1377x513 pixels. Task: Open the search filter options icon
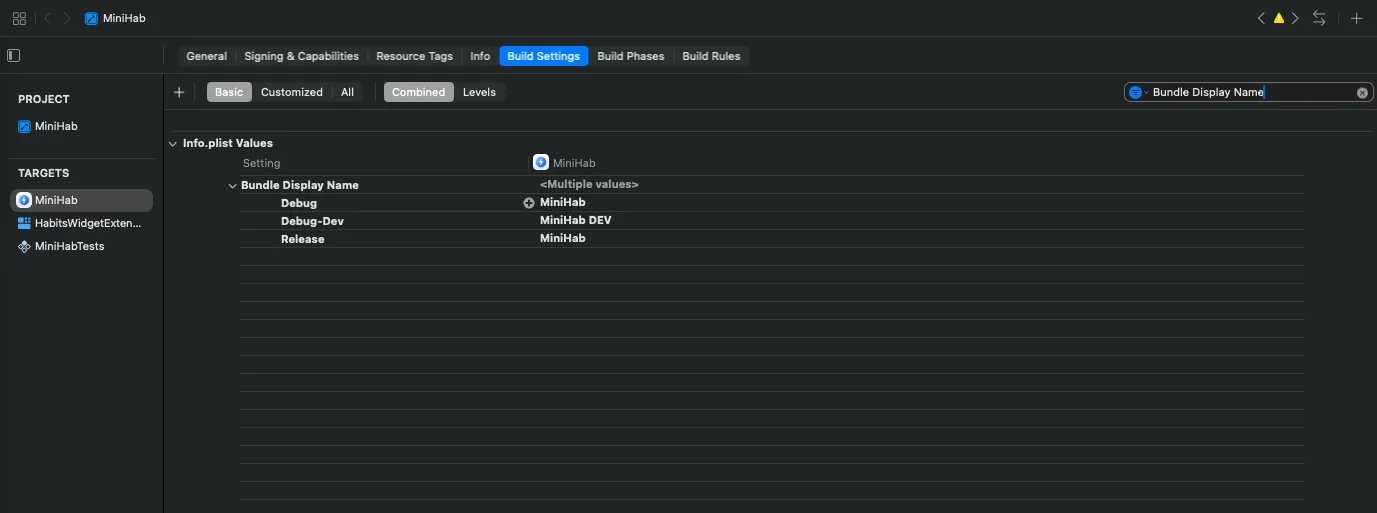[1137, 92]
